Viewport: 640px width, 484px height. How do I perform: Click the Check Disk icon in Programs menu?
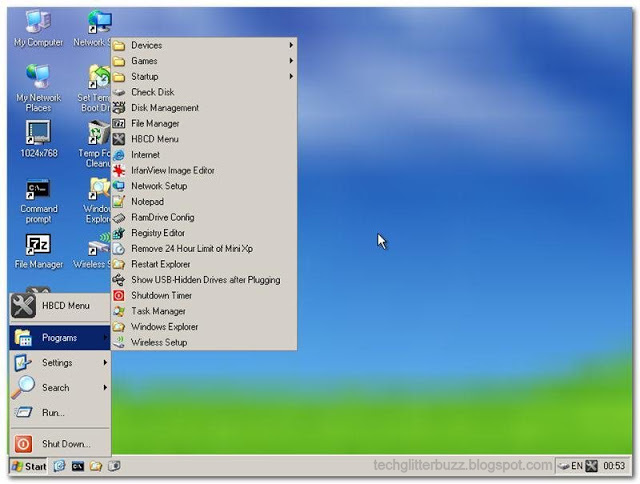(x=119, y=93)
